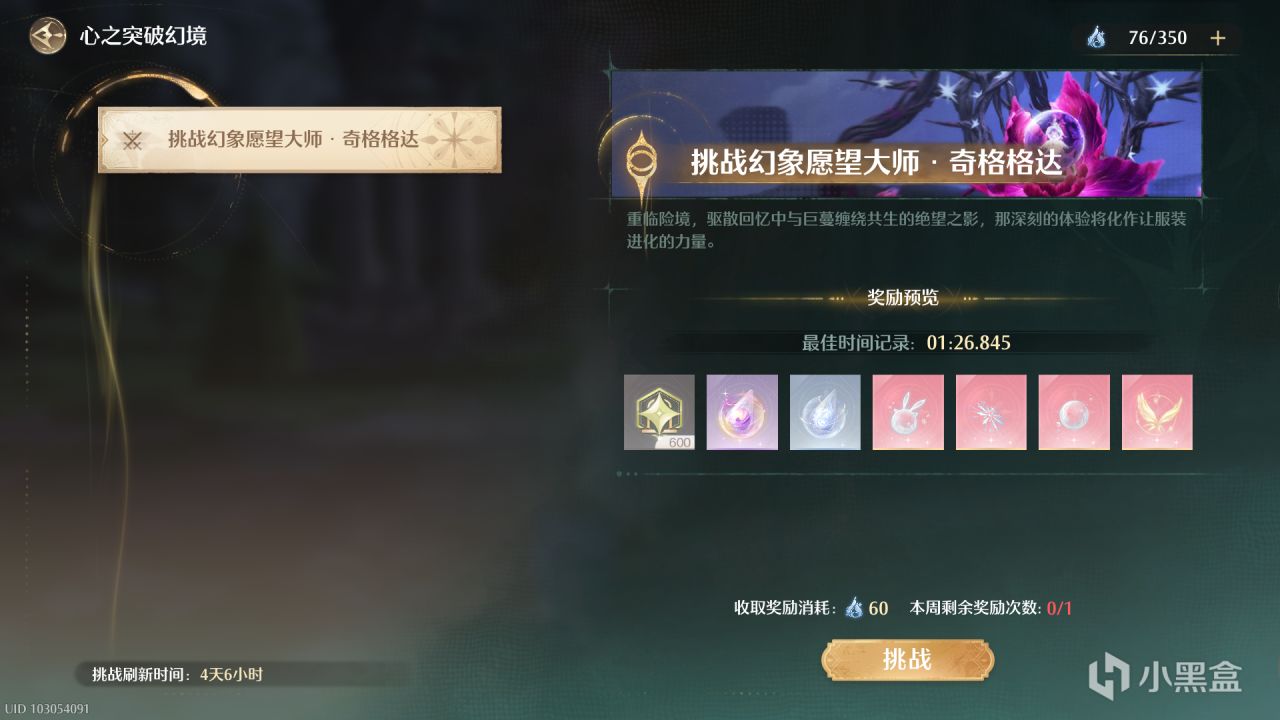
Task: Check the pink snowflake sparkle reward
Action: pyautogui.click(x=991, y=412)
